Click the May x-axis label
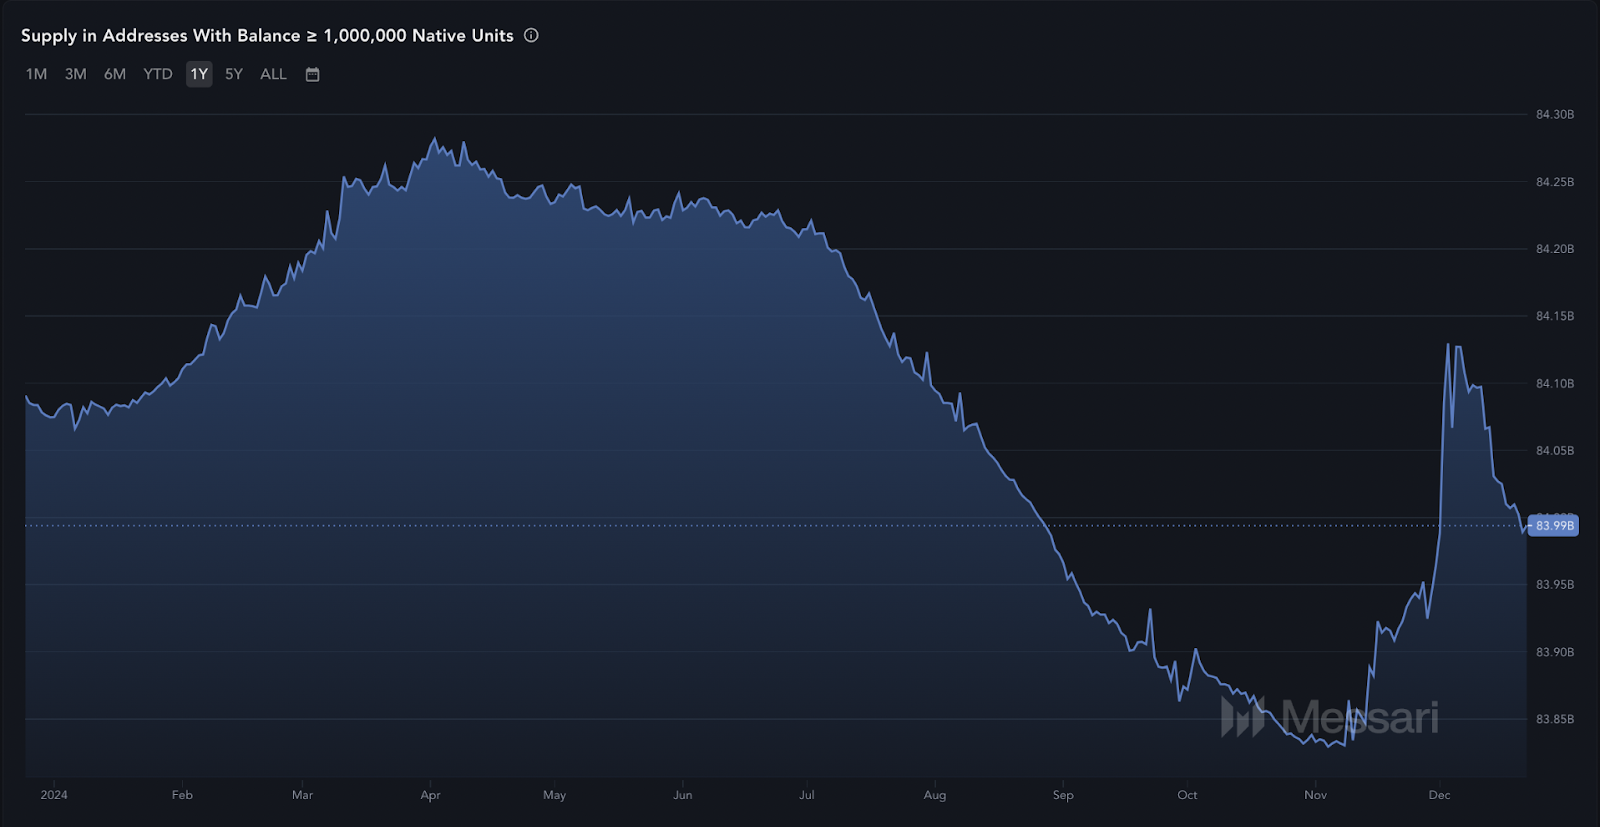Viewport: 1600px width, 827px height. tap(554, 795)
